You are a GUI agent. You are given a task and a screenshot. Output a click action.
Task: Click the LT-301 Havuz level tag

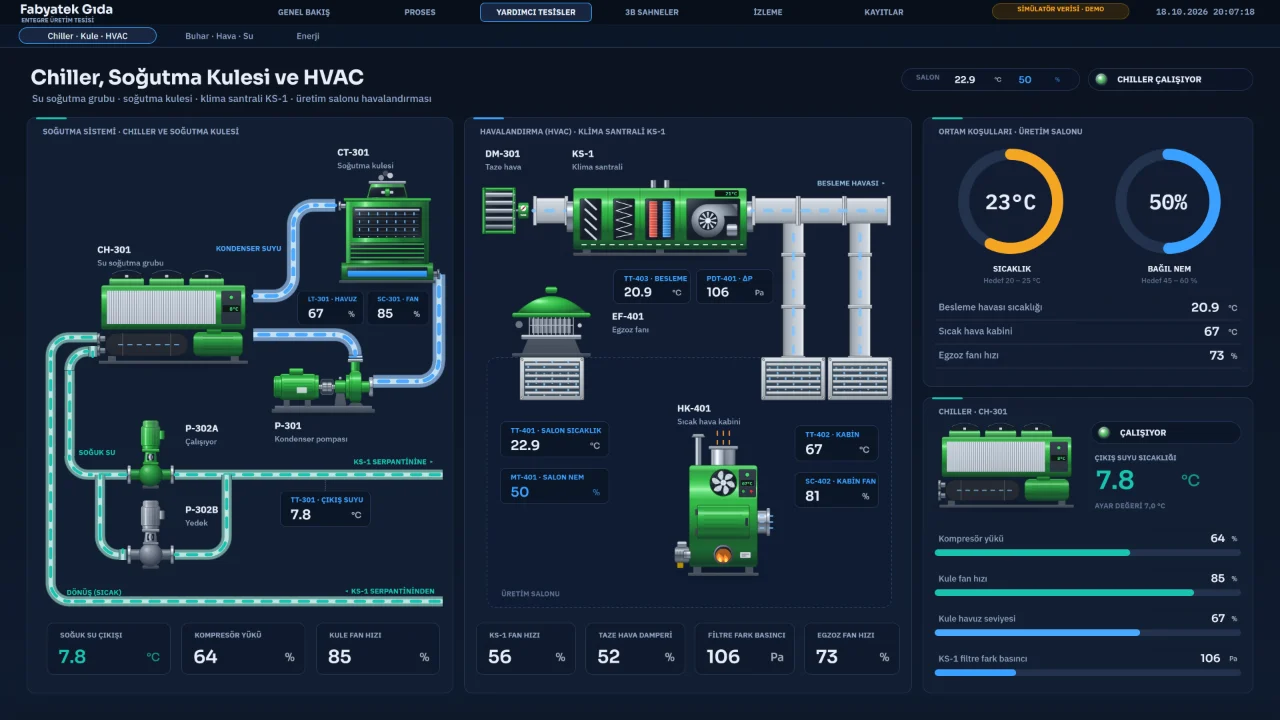(x=330, y=308)
